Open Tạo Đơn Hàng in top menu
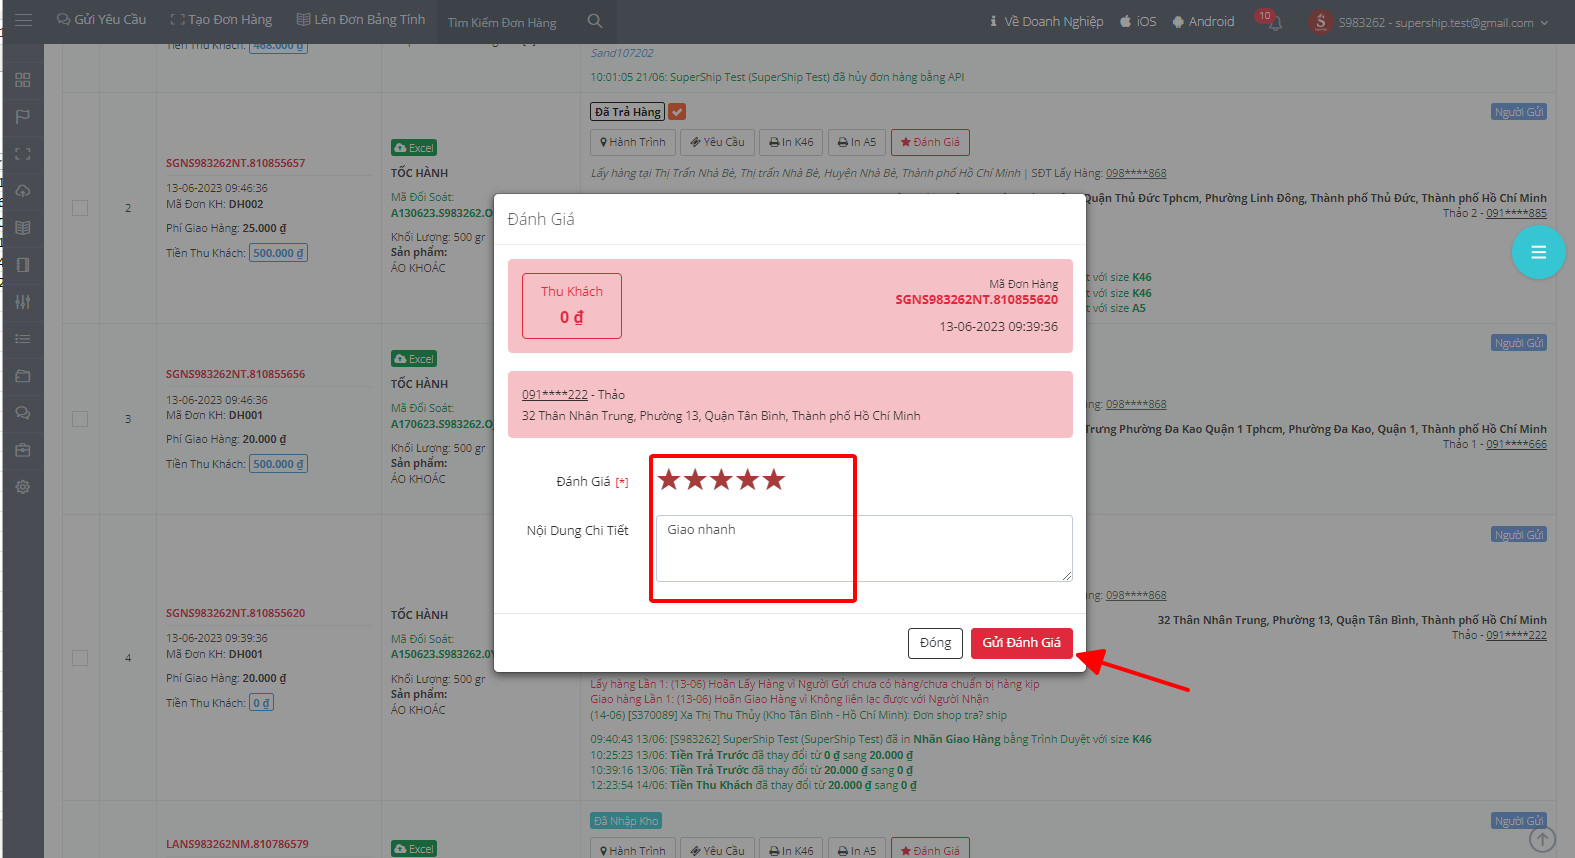This screenshot has width=1575, height=858. (221, 20)
